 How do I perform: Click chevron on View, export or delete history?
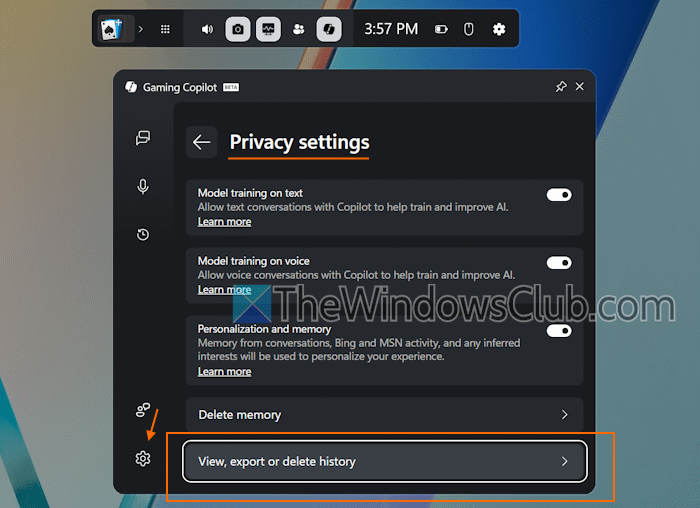point(565,462)
